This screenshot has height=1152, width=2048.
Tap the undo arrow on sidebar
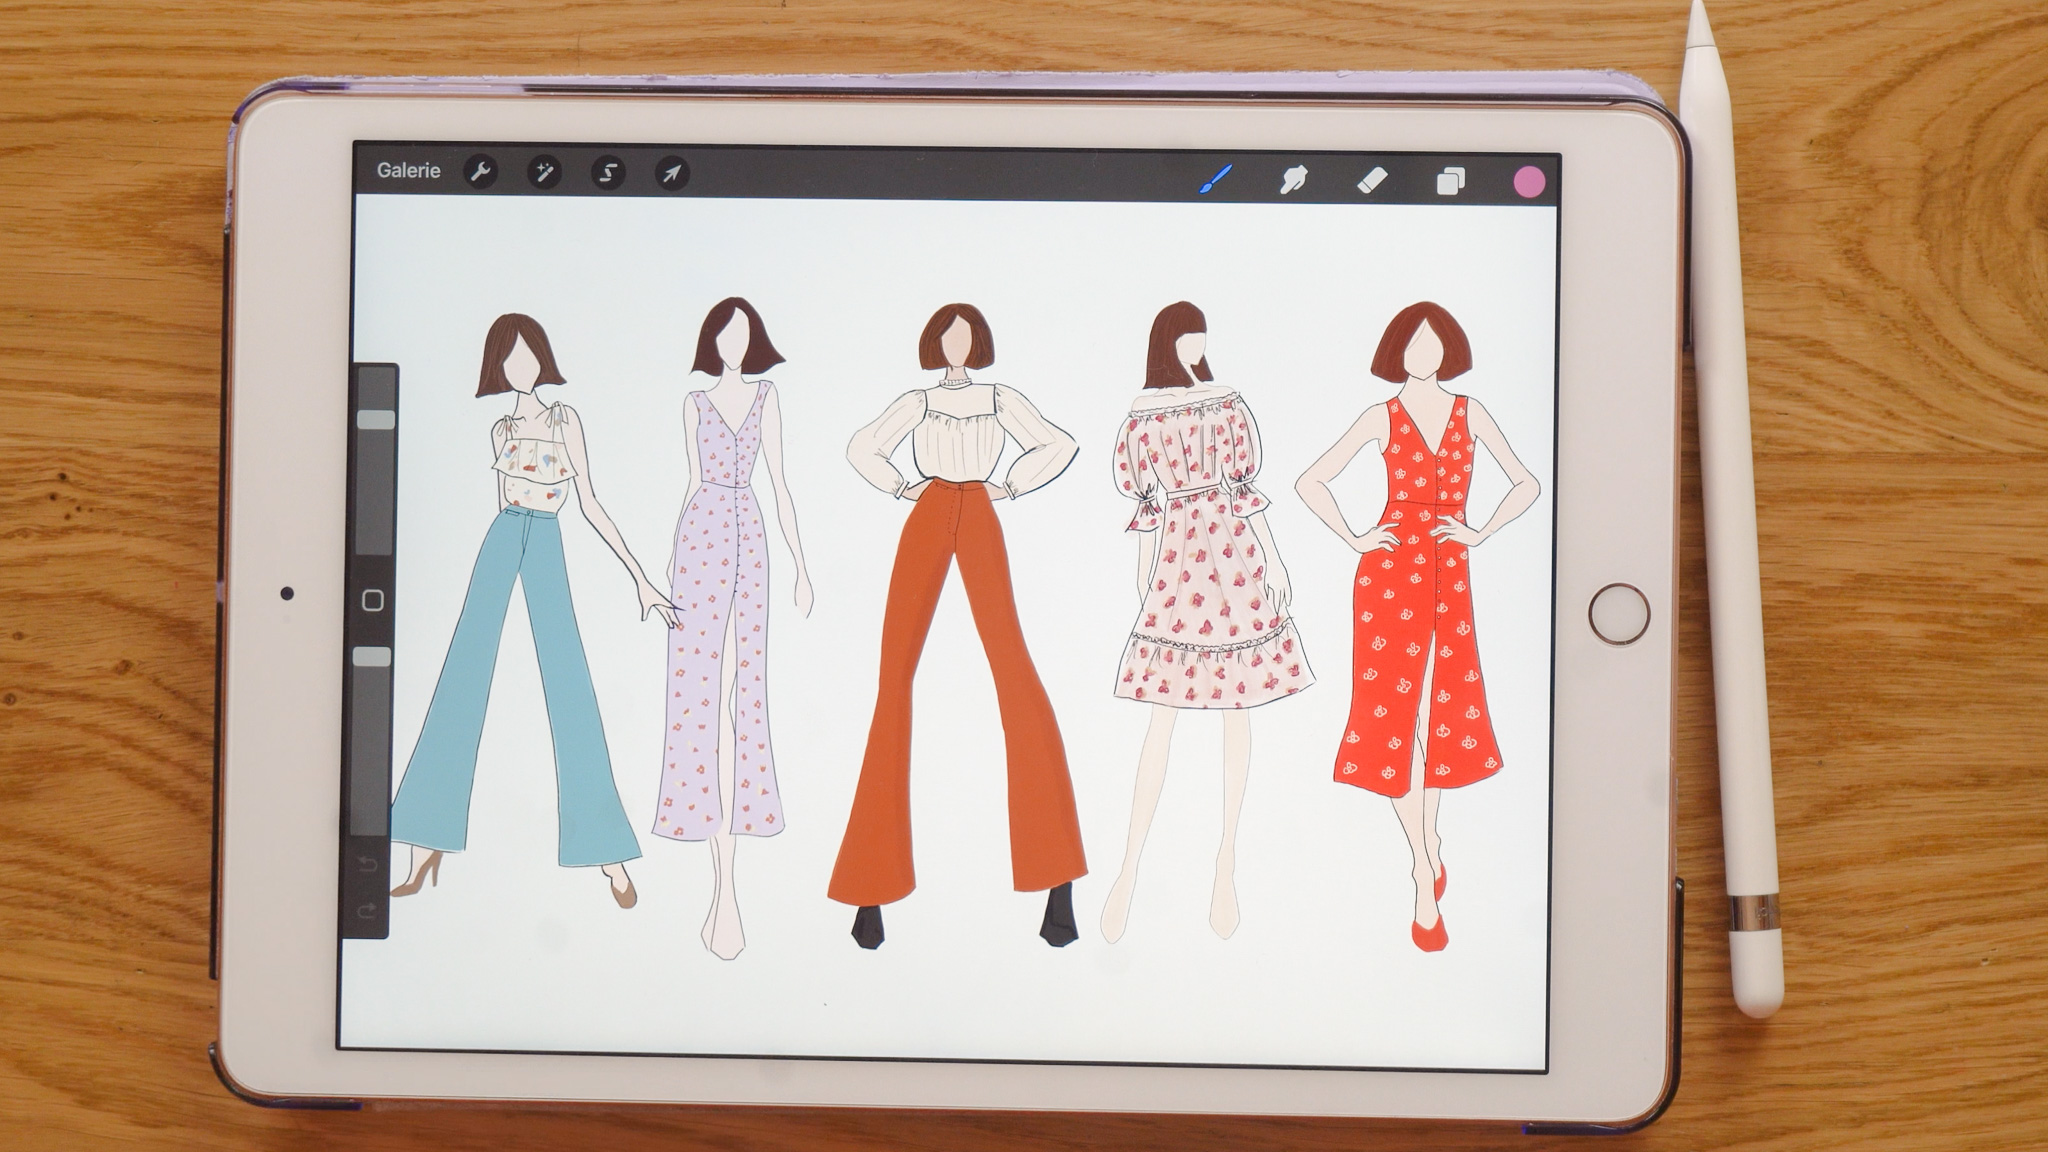click(x=368, y=864)
